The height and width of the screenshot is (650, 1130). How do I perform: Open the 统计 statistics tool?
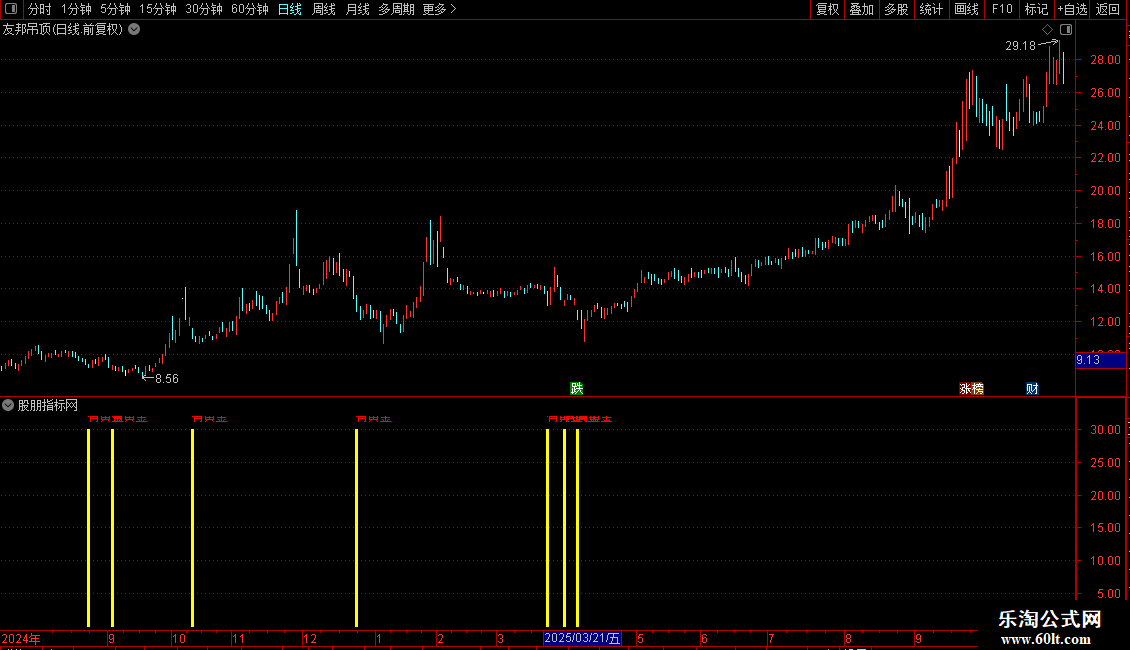click(x=930, y=9)
